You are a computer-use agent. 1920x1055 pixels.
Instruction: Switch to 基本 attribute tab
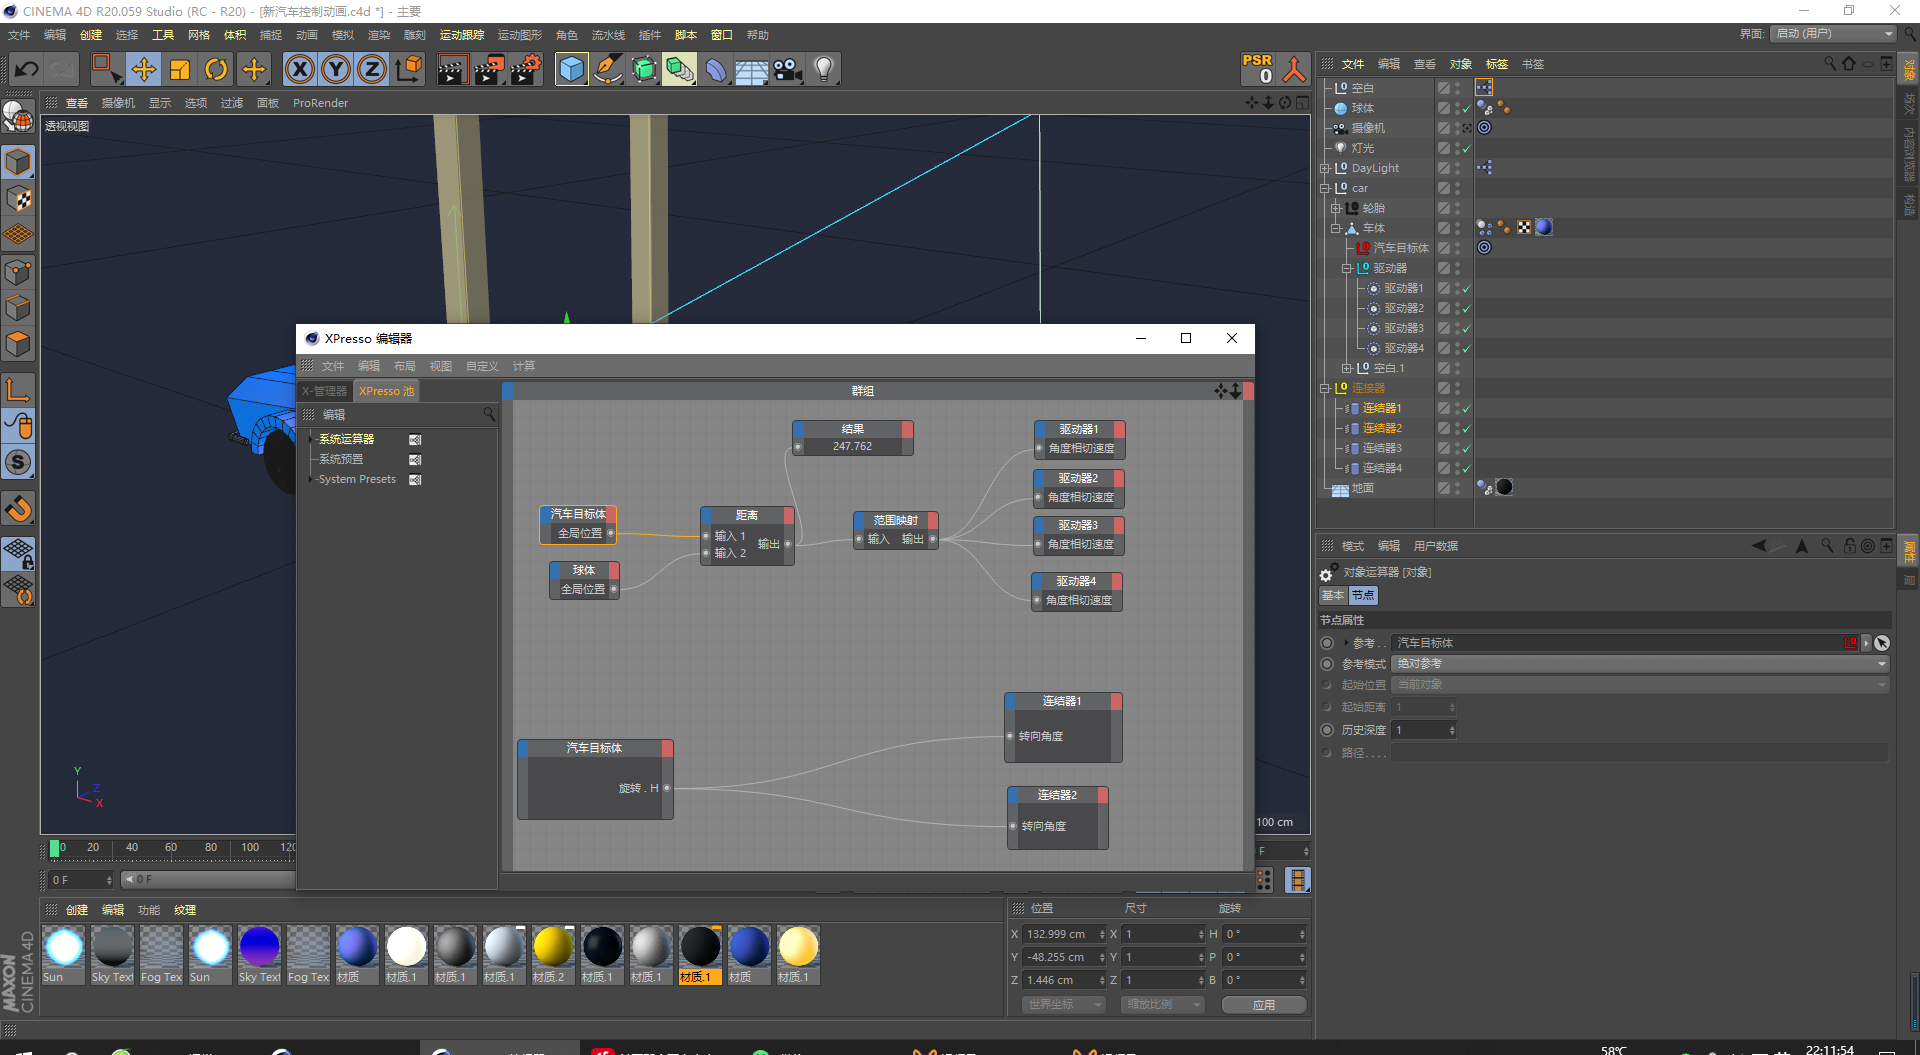pyautogui.click(x=1333, y=595)
